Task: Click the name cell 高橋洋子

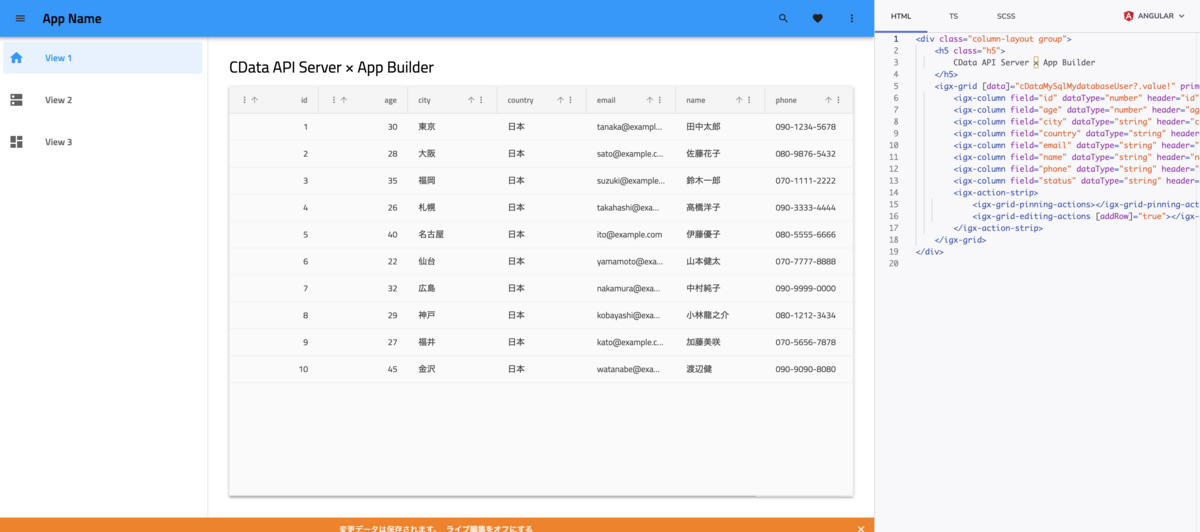Action: click(703, 207)
